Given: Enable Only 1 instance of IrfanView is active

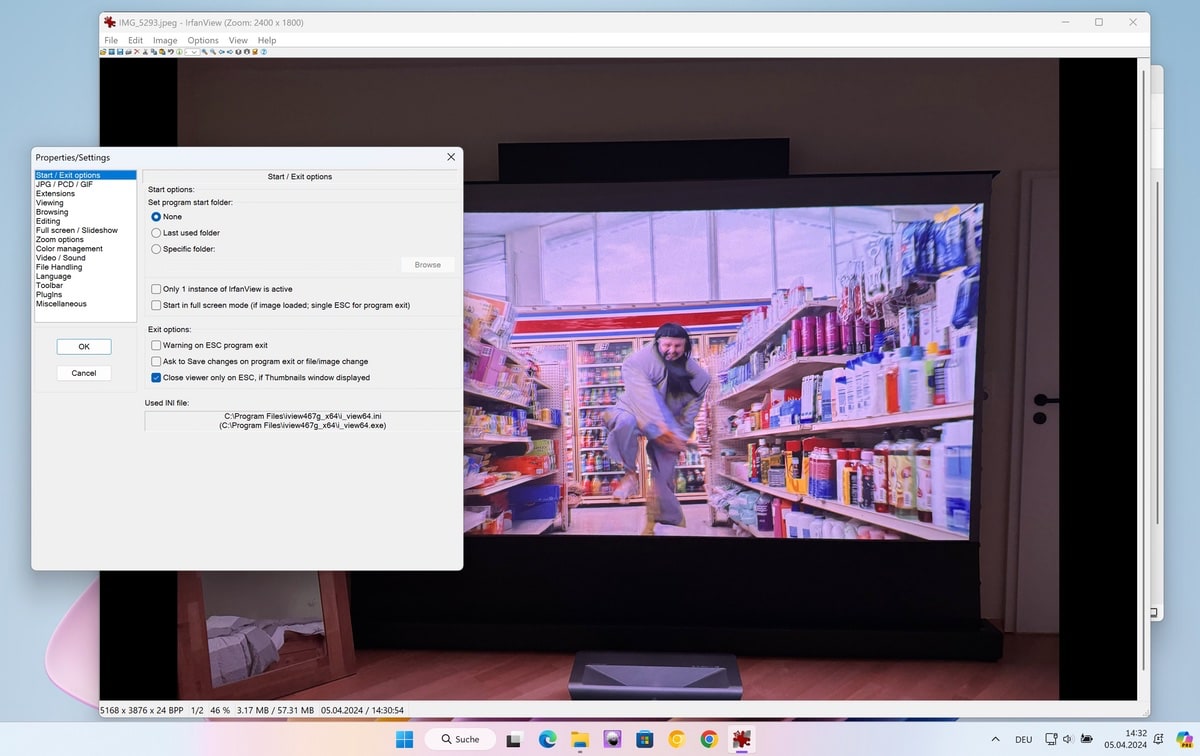Looking at the screenshot, I should click(x=156, y=289).
